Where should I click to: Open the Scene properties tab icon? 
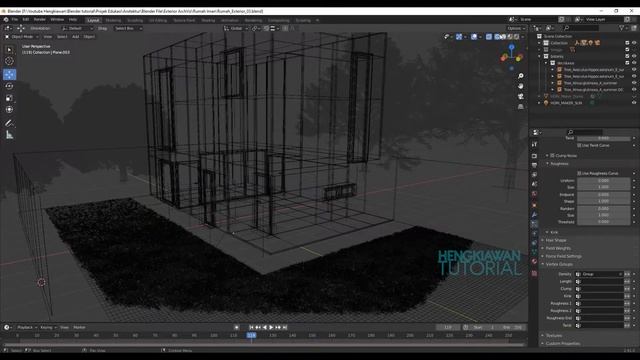point(534,184)
